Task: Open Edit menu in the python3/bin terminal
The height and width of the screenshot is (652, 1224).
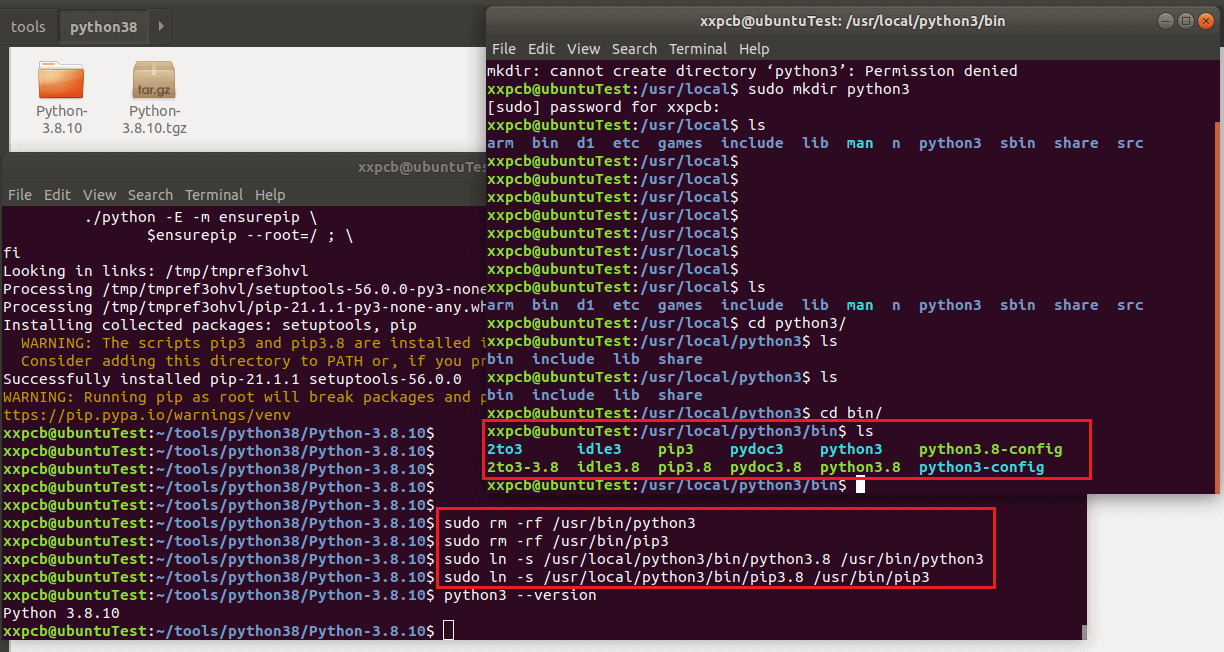Action: [x=541, y=49]
